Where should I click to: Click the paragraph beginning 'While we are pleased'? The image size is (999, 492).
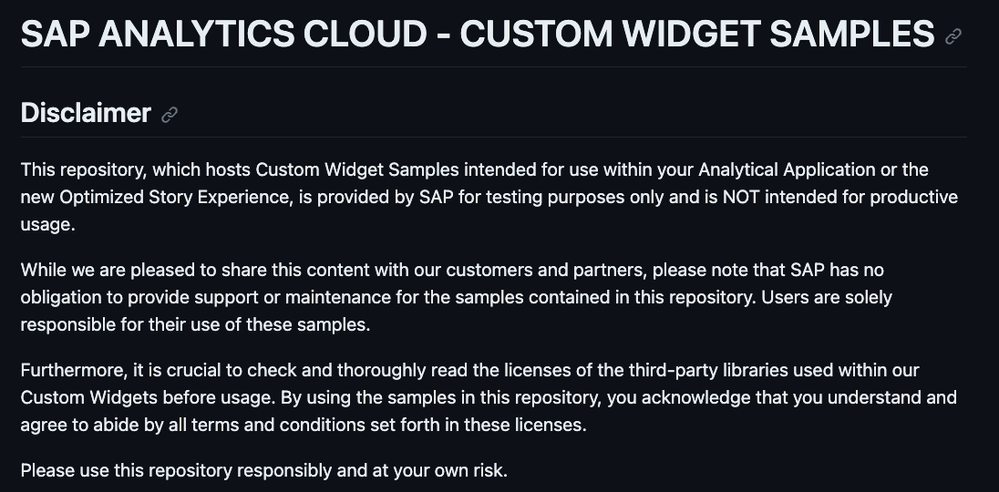tap(456, 297)
